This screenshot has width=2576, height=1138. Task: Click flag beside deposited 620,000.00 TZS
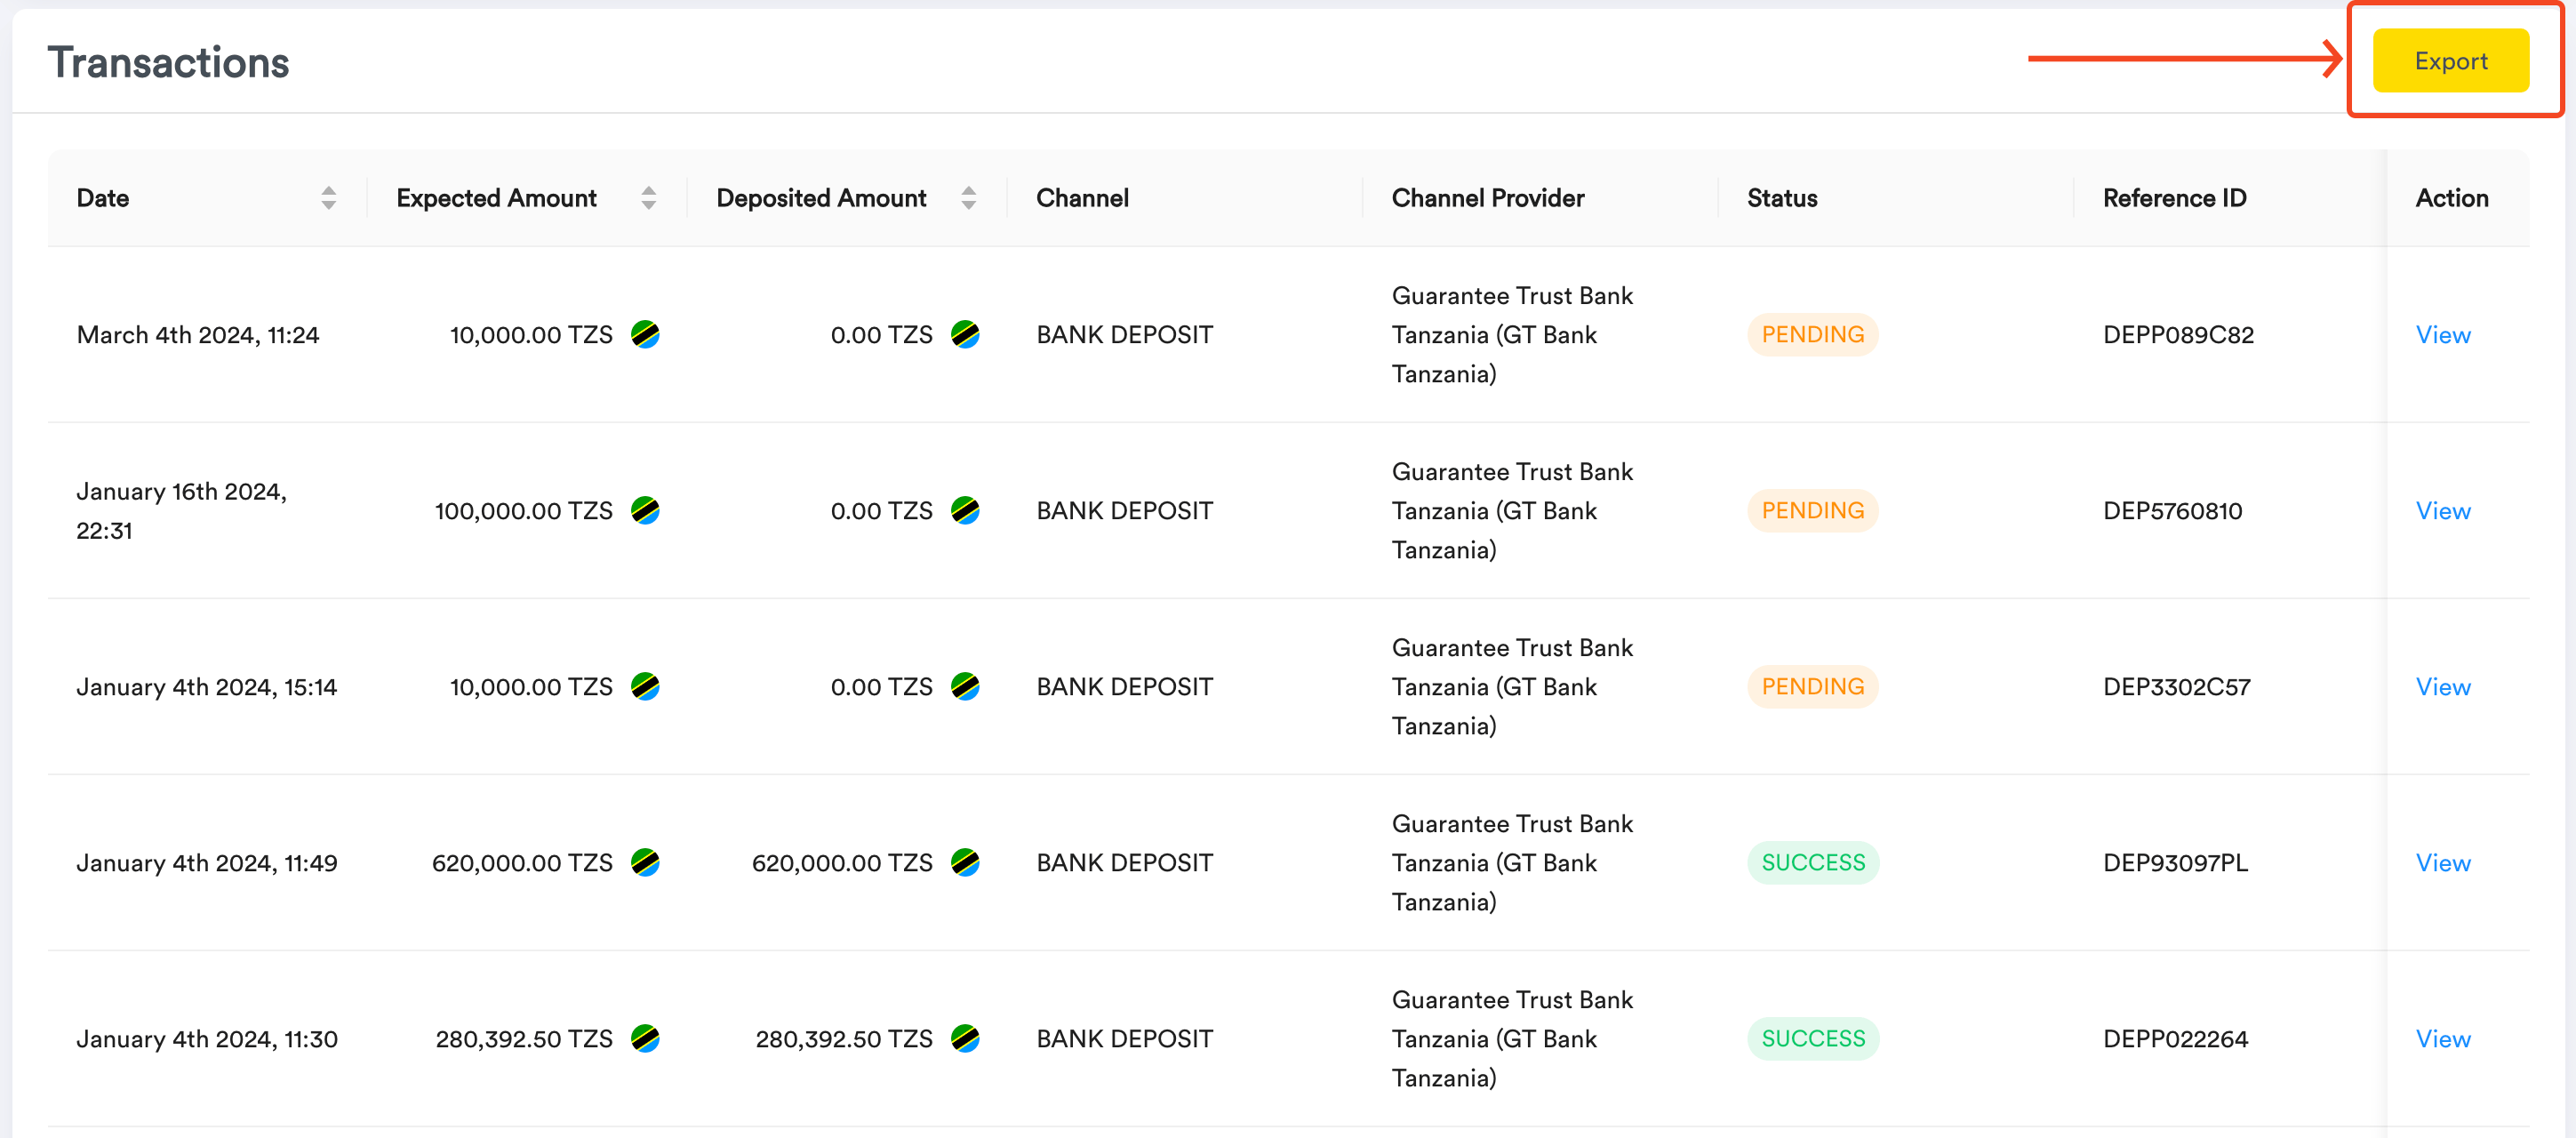(965, 863)
